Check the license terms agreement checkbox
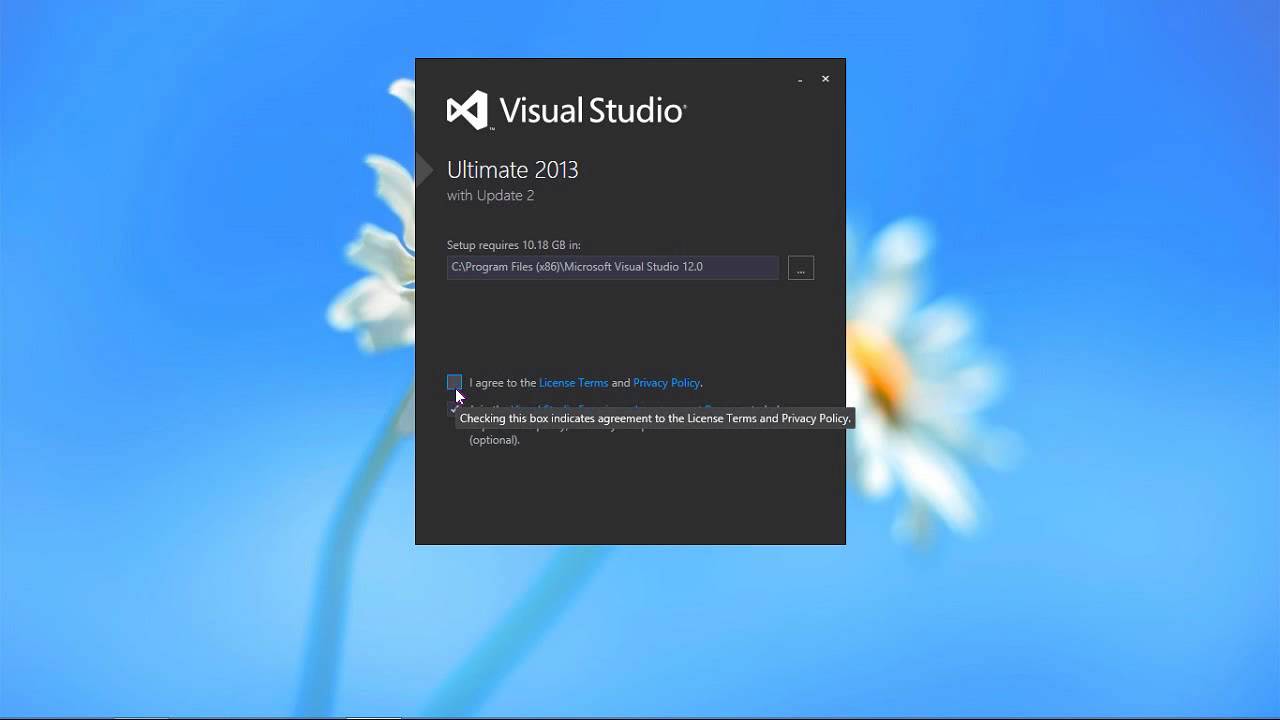Viewport: 1280px width, 720px height. pos(454,382)
